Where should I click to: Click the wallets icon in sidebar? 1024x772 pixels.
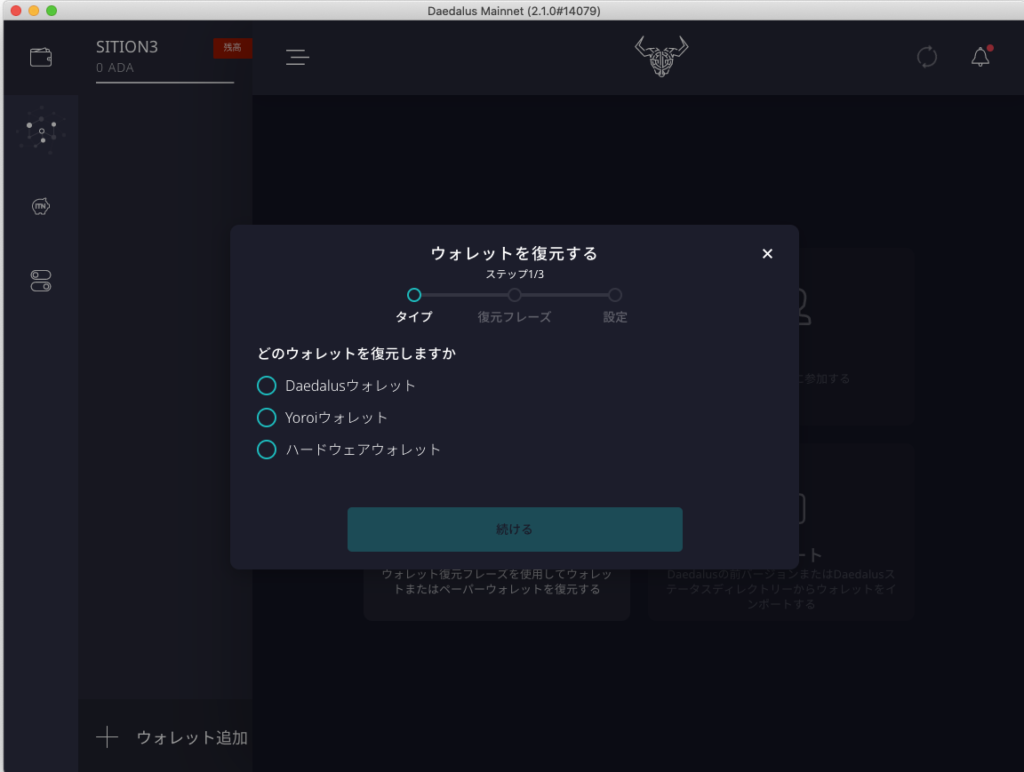41,57
